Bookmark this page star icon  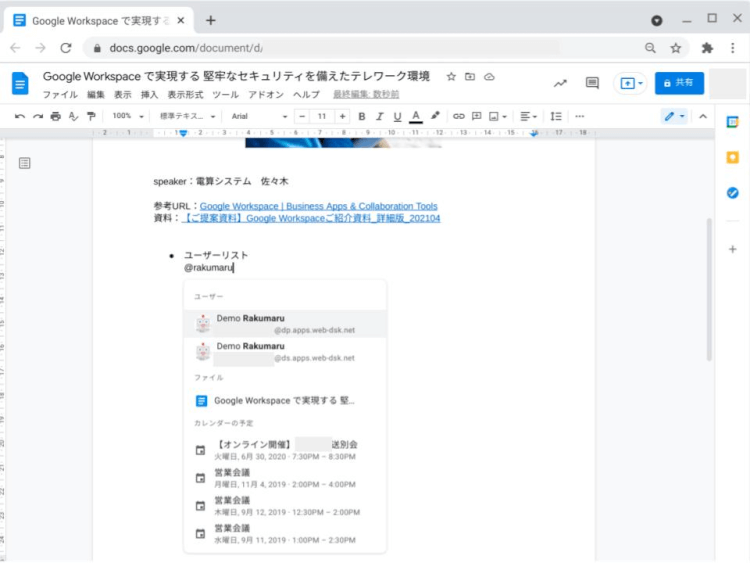tap(675, 48)
